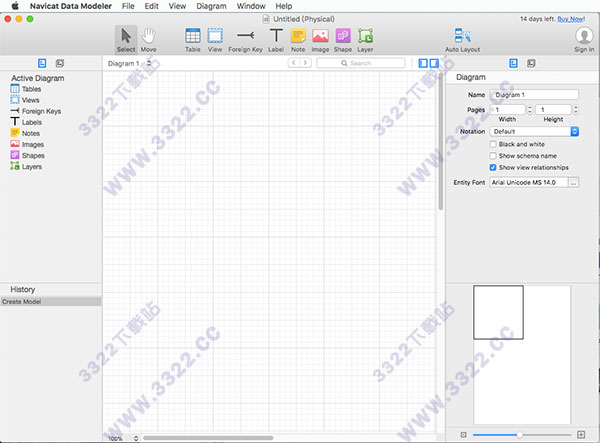
Task: Click the pages Height stepper
Action: pyautogui.click(x=576, y=110)
